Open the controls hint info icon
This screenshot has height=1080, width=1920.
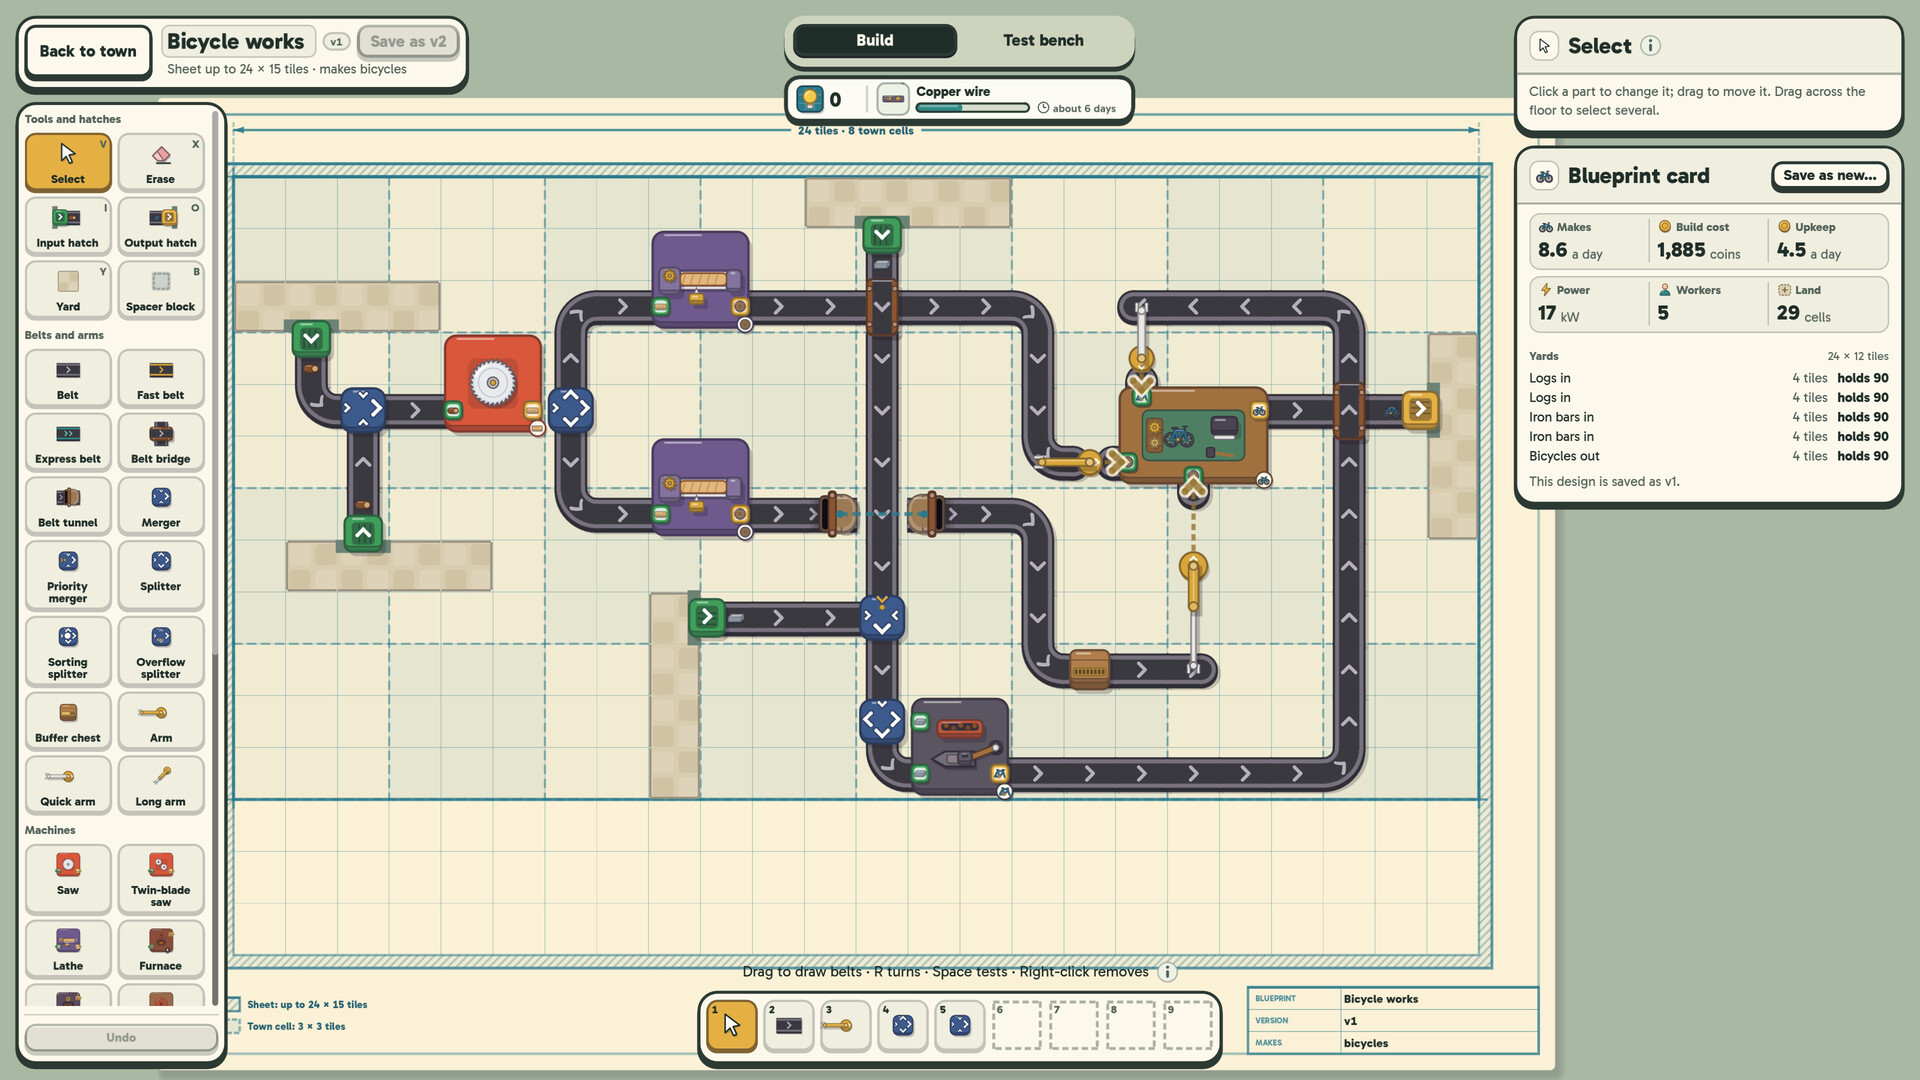pyautogui.click(x=1167, y=972)
